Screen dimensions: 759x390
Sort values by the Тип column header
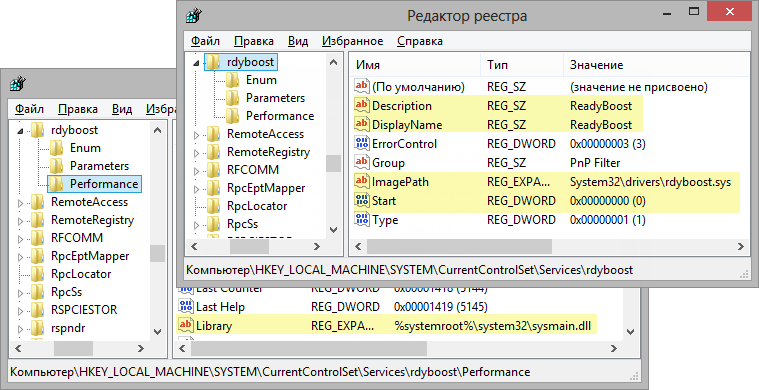click(522, 65)
